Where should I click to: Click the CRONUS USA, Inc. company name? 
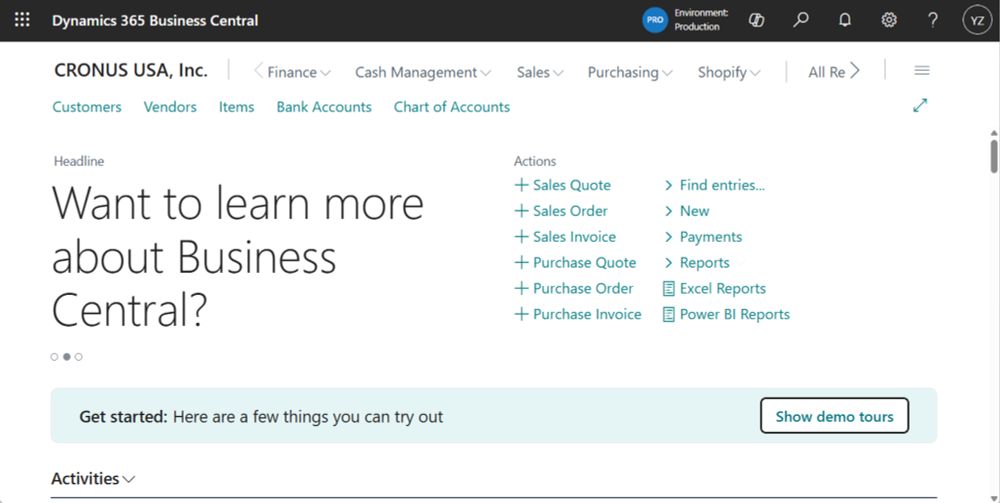131,70
